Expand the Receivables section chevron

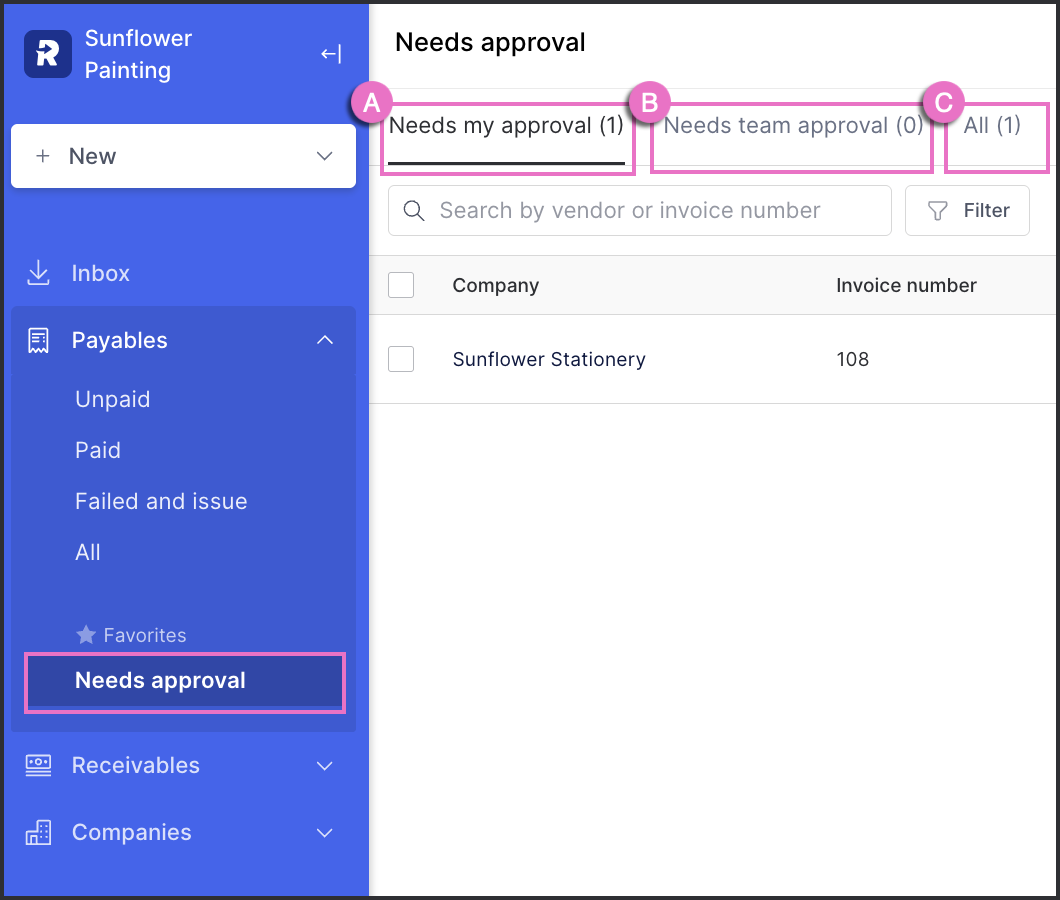[325, 766]
